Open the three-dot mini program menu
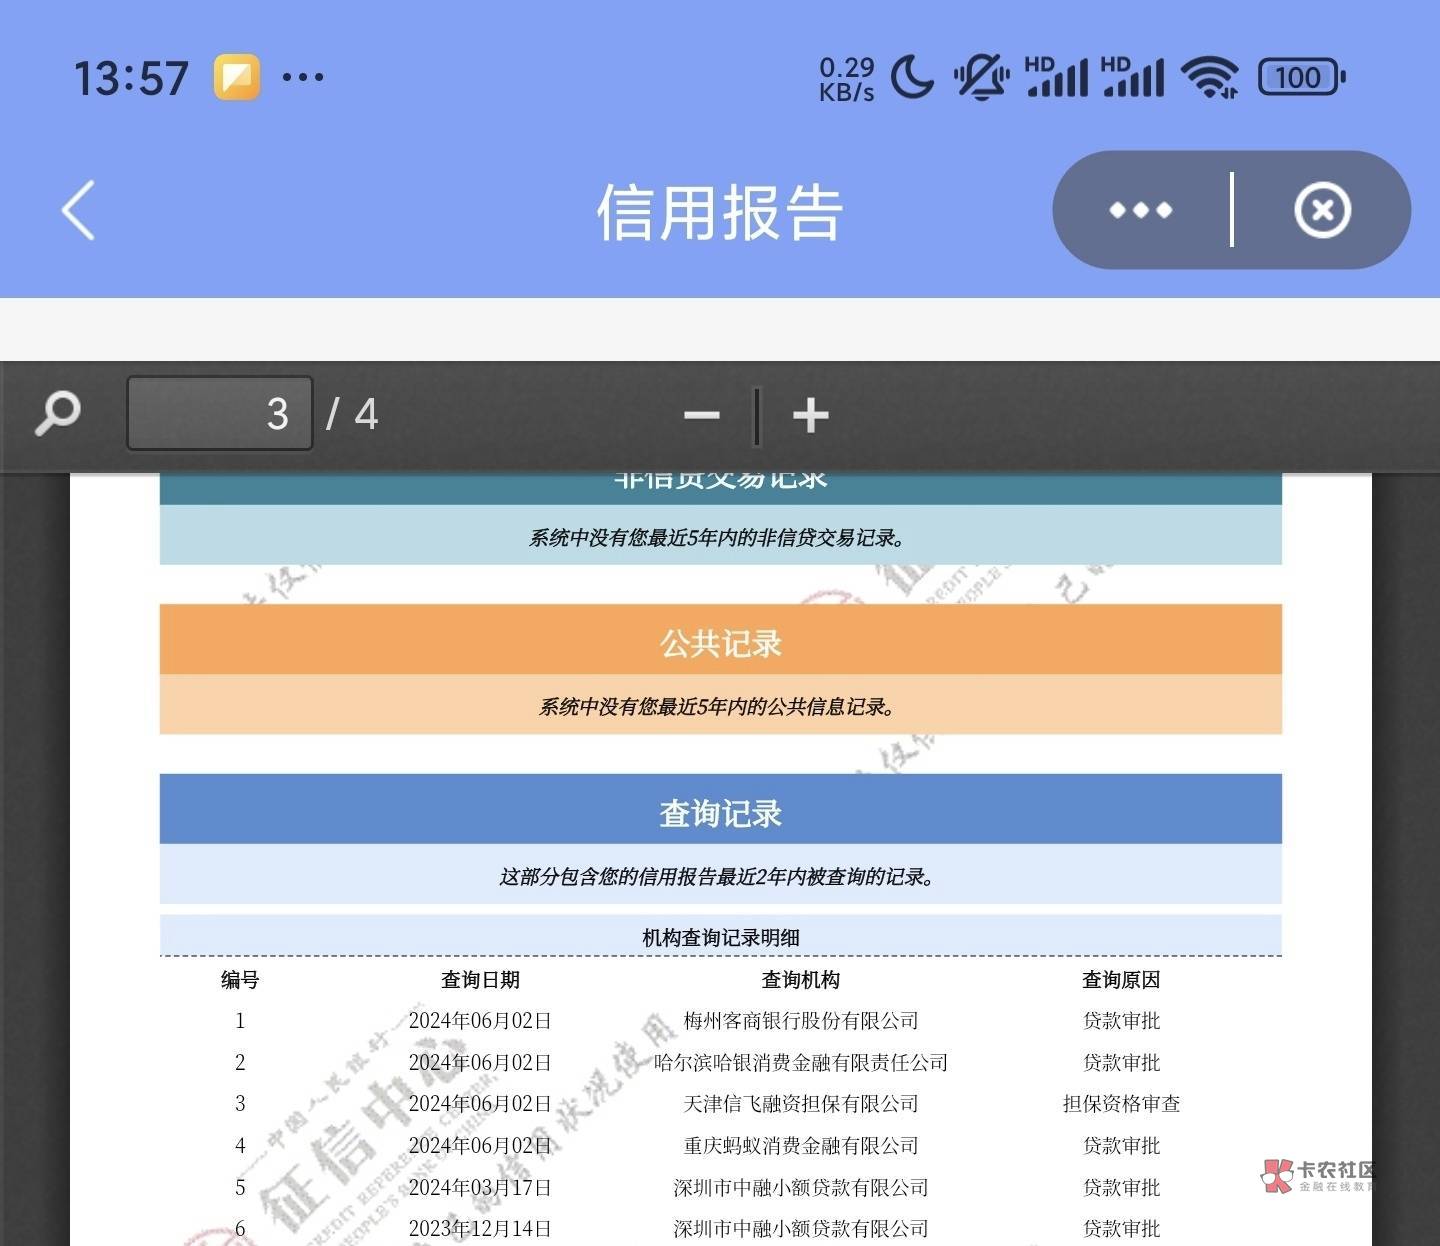This screenshot has height=1246, width=1440. 1141,210
